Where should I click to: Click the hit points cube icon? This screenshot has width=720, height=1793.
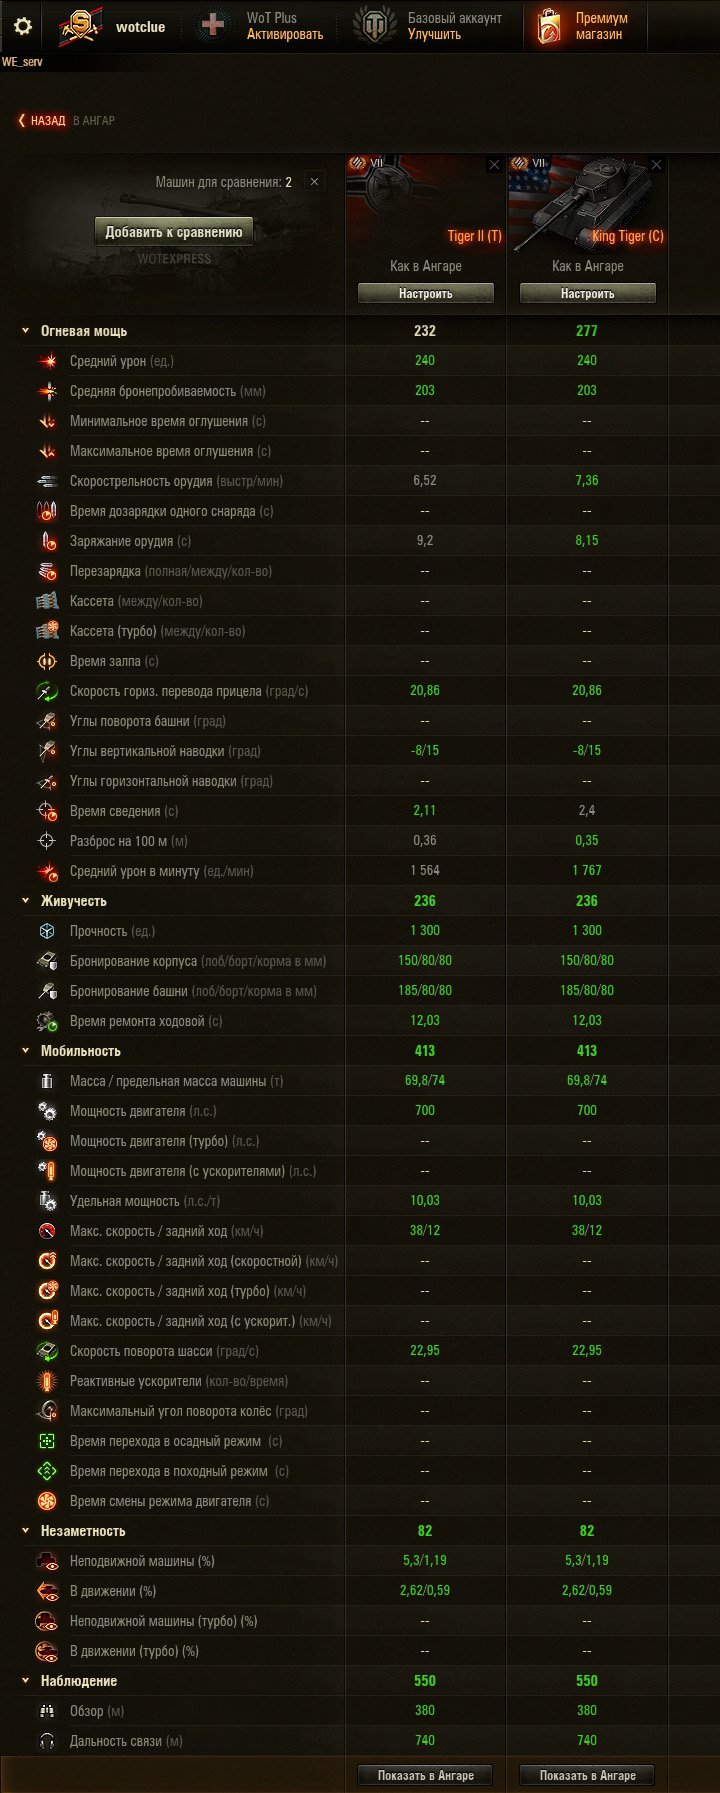(x=47, y=931)
